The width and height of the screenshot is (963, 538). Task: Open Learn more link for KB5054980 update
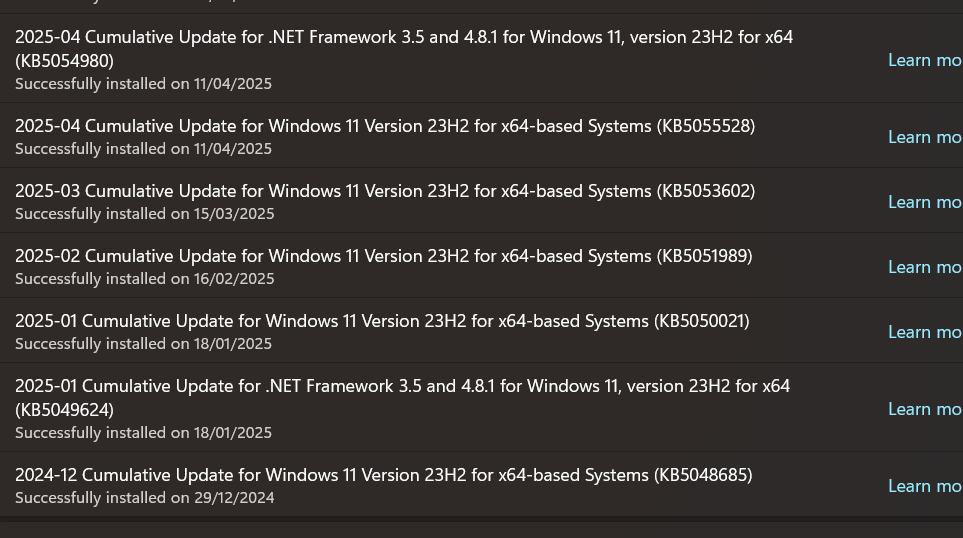(x=924, y=60)
